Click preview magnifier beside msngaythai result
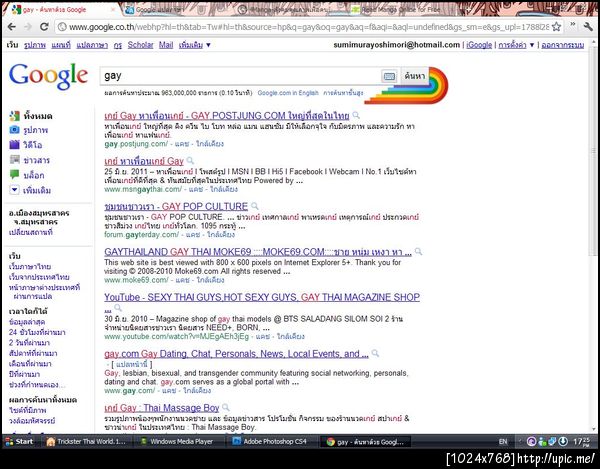This screenshot has height=469, width=600. point(190,161)
